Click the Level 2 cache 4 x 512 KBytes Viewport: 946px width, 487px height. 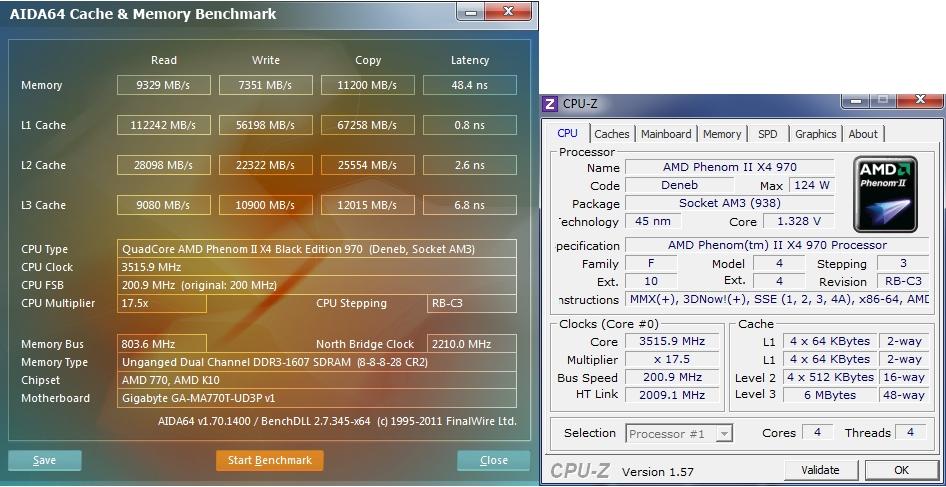click(x=830, y=377)
